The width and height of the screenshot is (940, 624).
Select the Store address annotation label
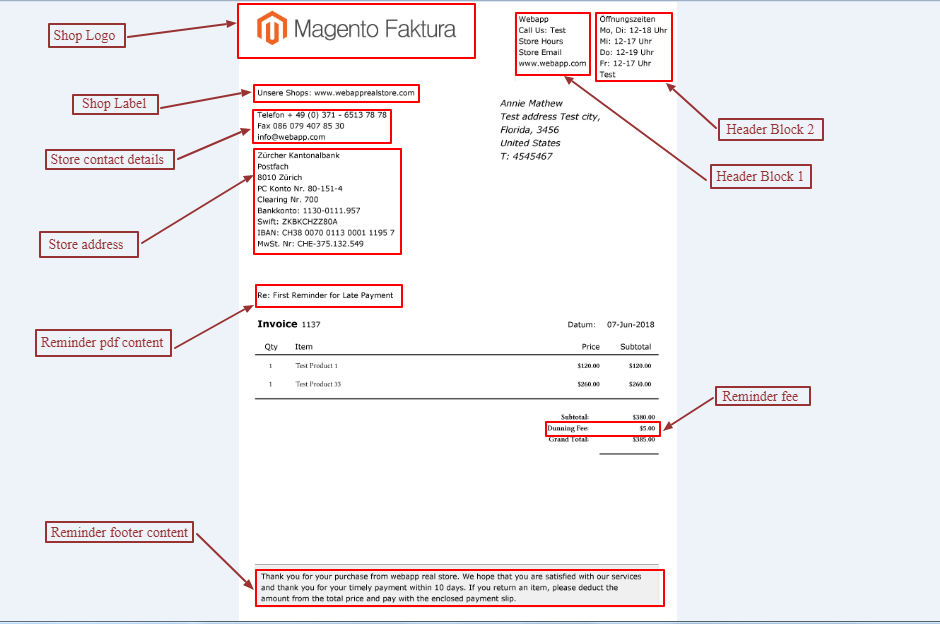[x=86, y=244]
